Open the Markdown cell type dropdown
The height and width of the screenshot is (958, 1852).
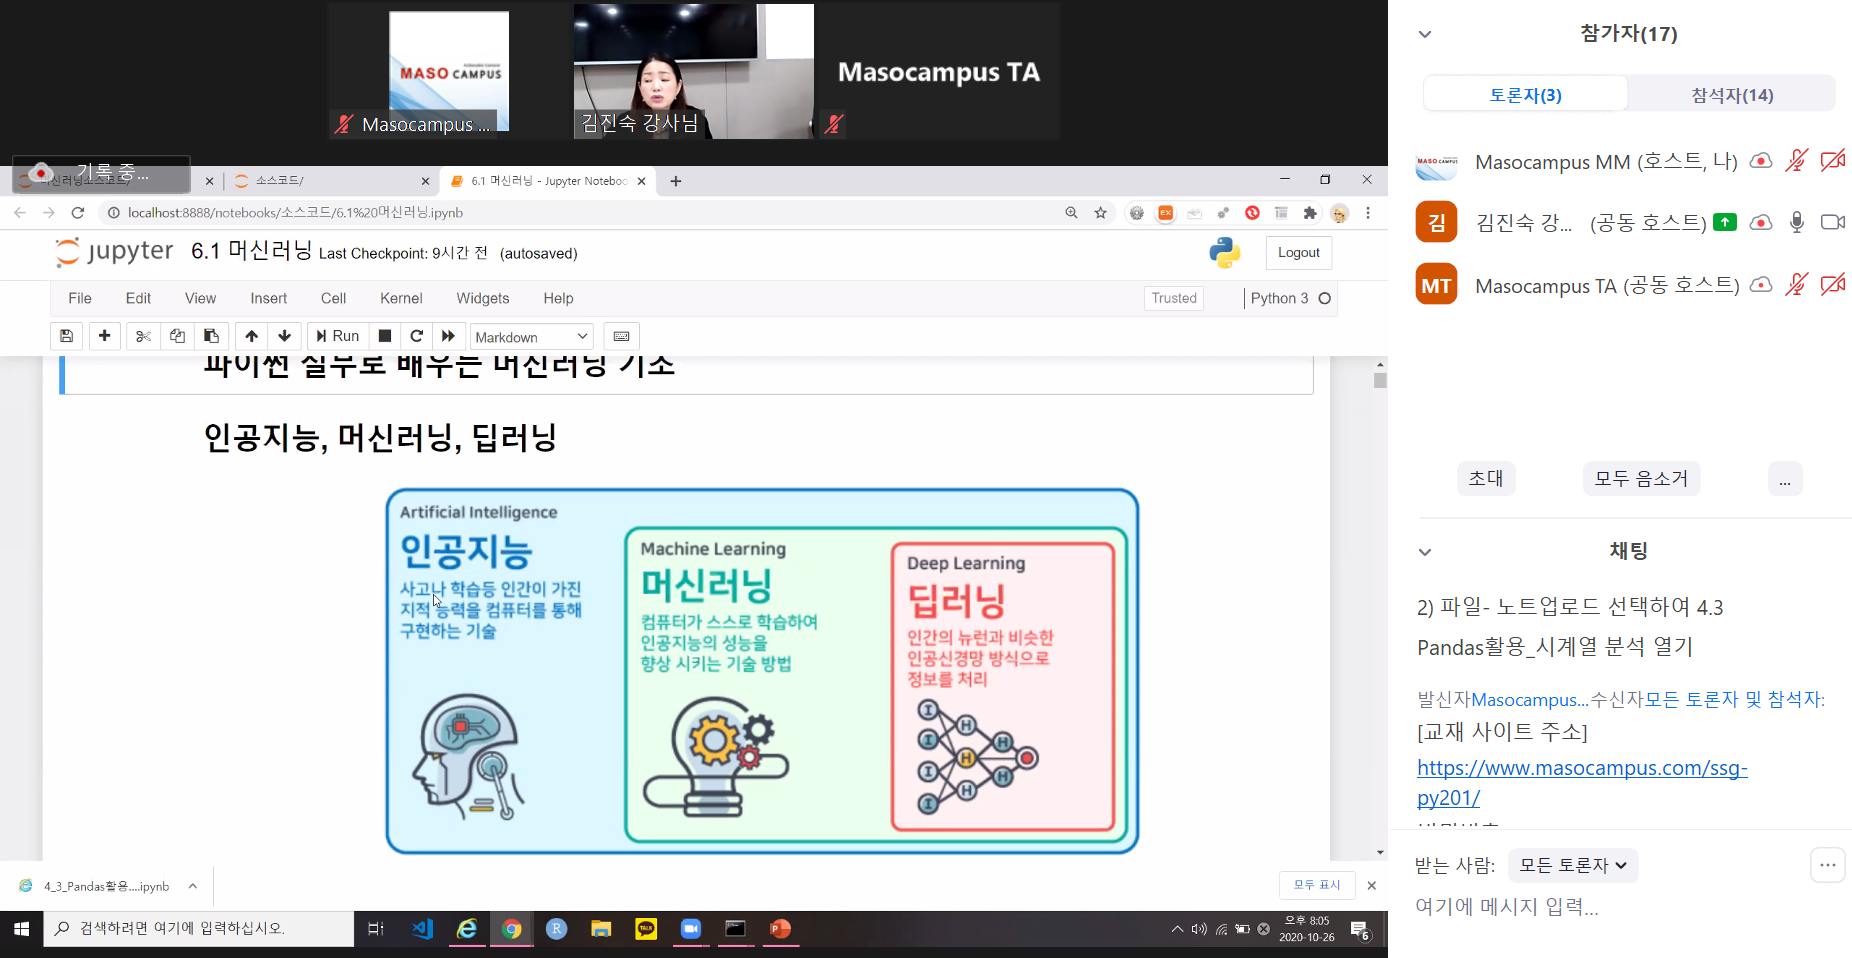click(531, 337)
